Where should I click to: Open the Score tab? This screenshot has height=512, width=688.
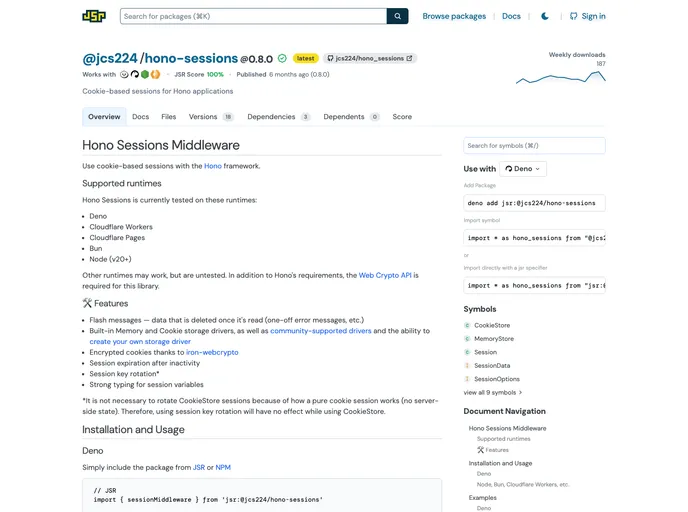point(402,117)
